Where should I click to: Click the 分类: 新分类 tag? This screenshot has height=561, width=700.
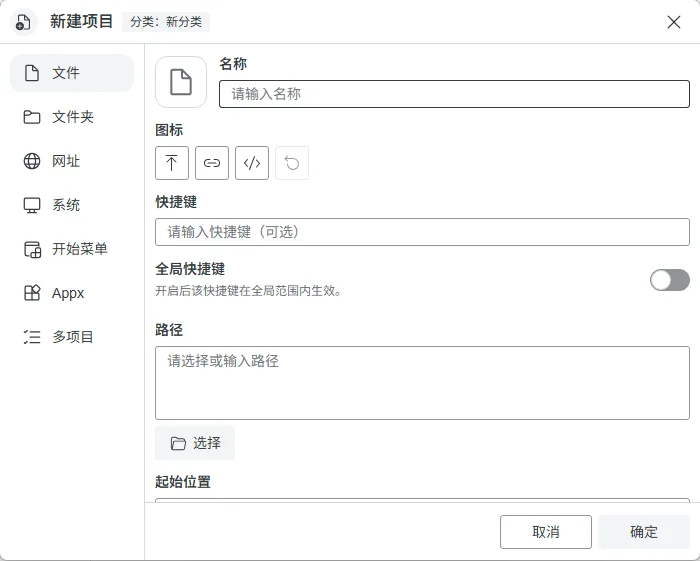tap(166, 22)
